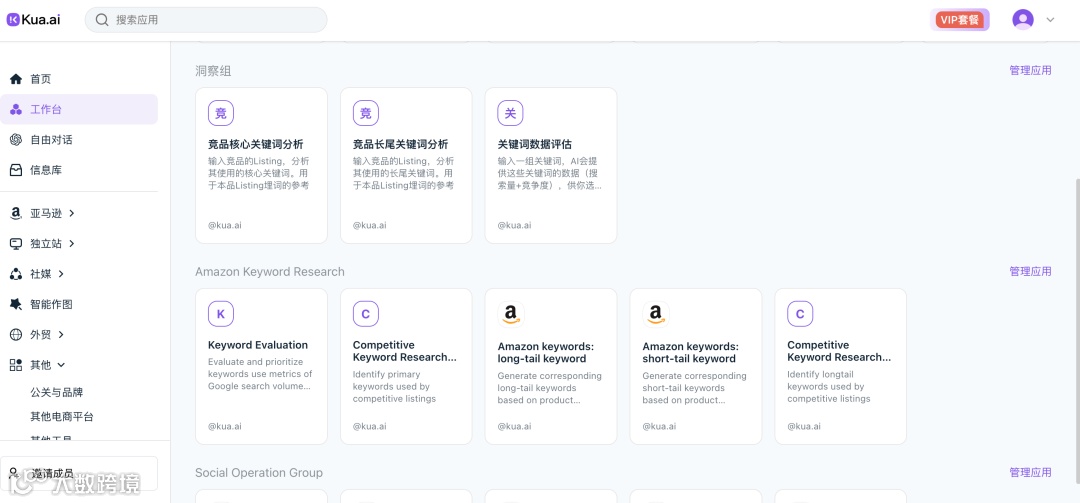The height and width of the screenshot is (503, 1080).
Task: Expand the 亚马逊 chevron
Action: (x=72, y=214)
